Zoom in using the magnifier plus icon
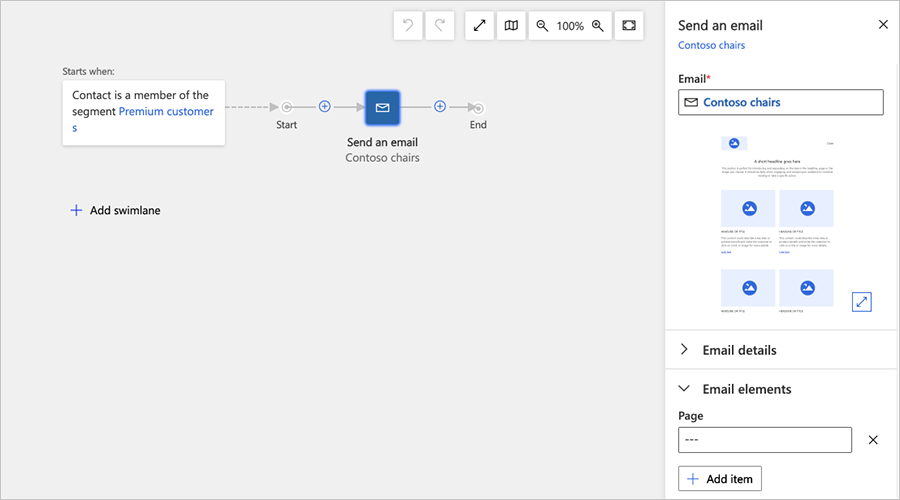900x500 pixels. pos(598,26)
